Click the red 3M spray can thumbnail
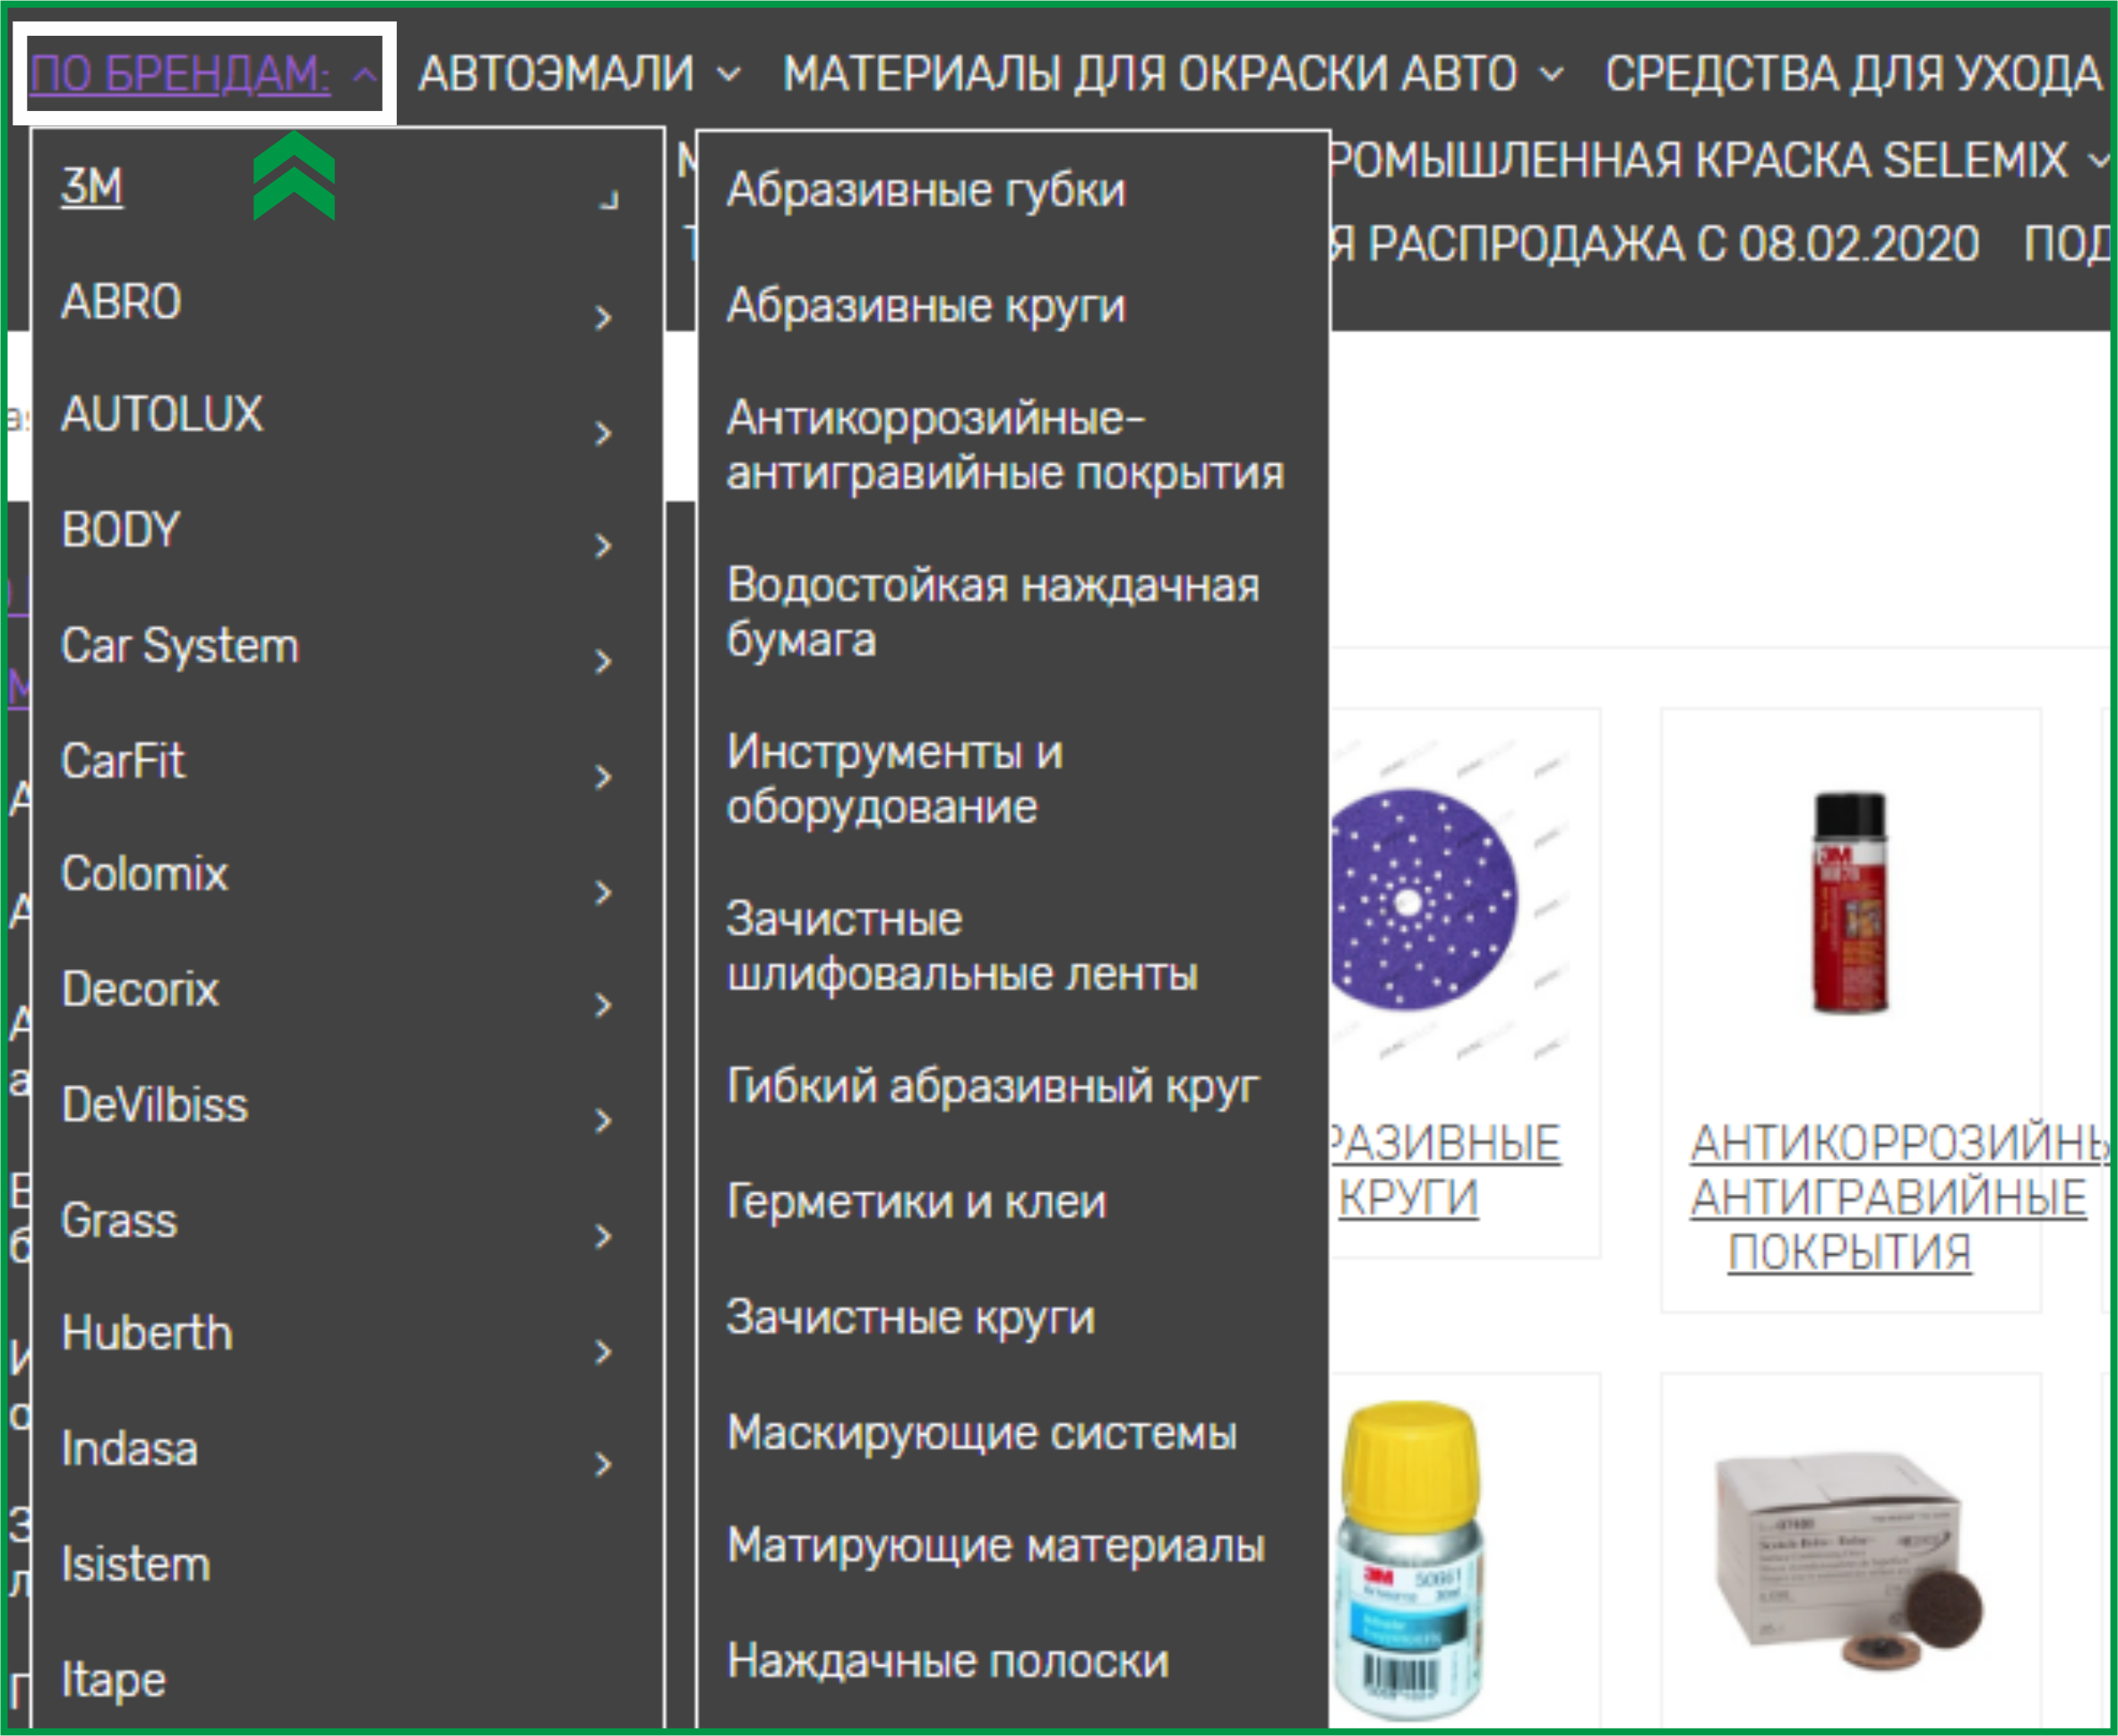The height and width of the screenshot is (1736, 2118). click(1851, 903)
